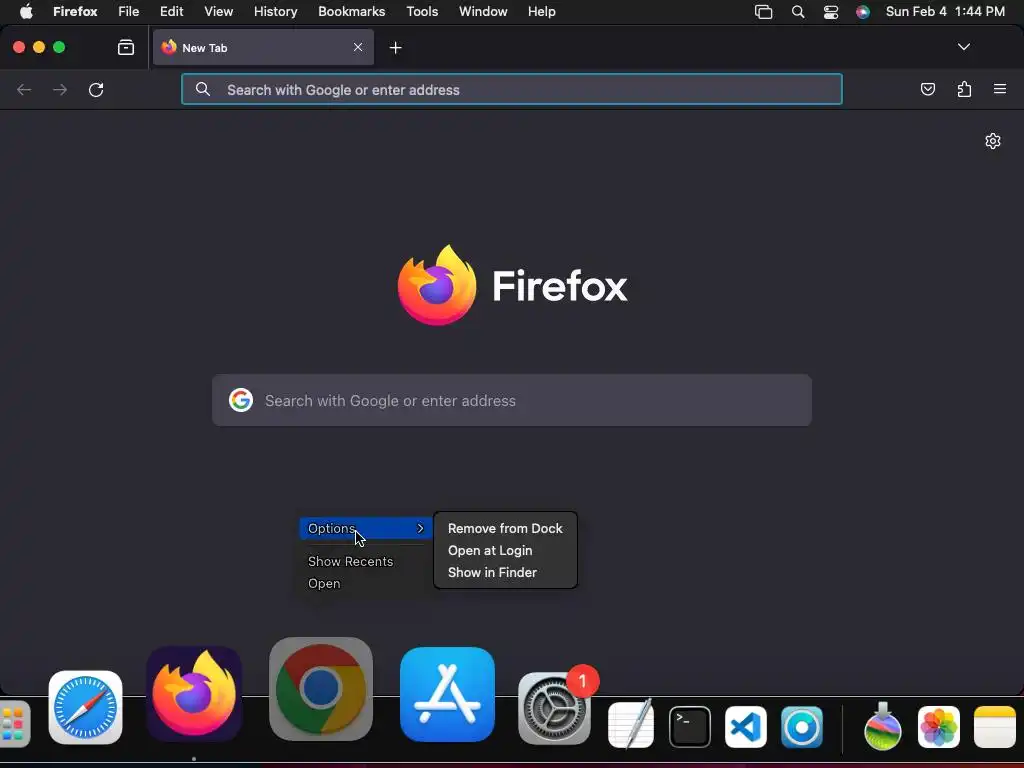Reload the current page
The width and height of the screenshot is (1024, 768).
coord(96,89)
